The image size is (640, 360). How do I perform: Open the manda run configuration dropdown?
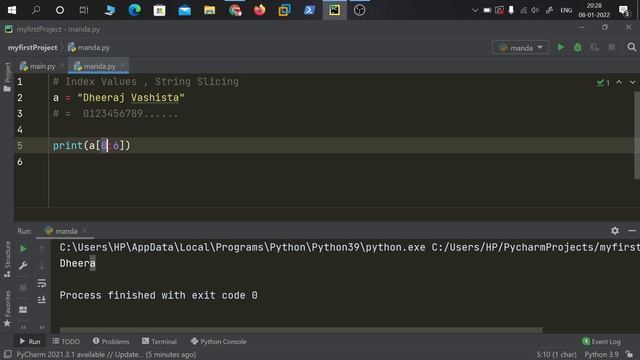(x=520, y=48)
